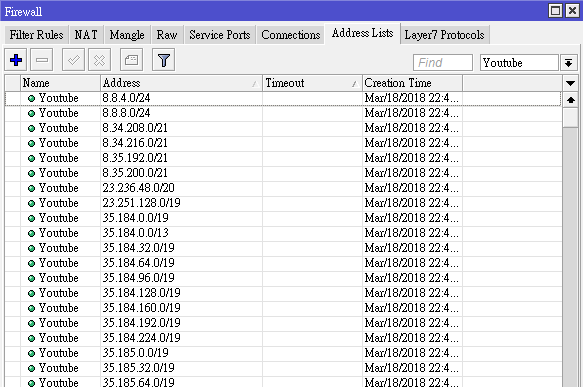The image size is (583, 387).
Task: Open the filter funnel icon
Action: pos(164,60)
